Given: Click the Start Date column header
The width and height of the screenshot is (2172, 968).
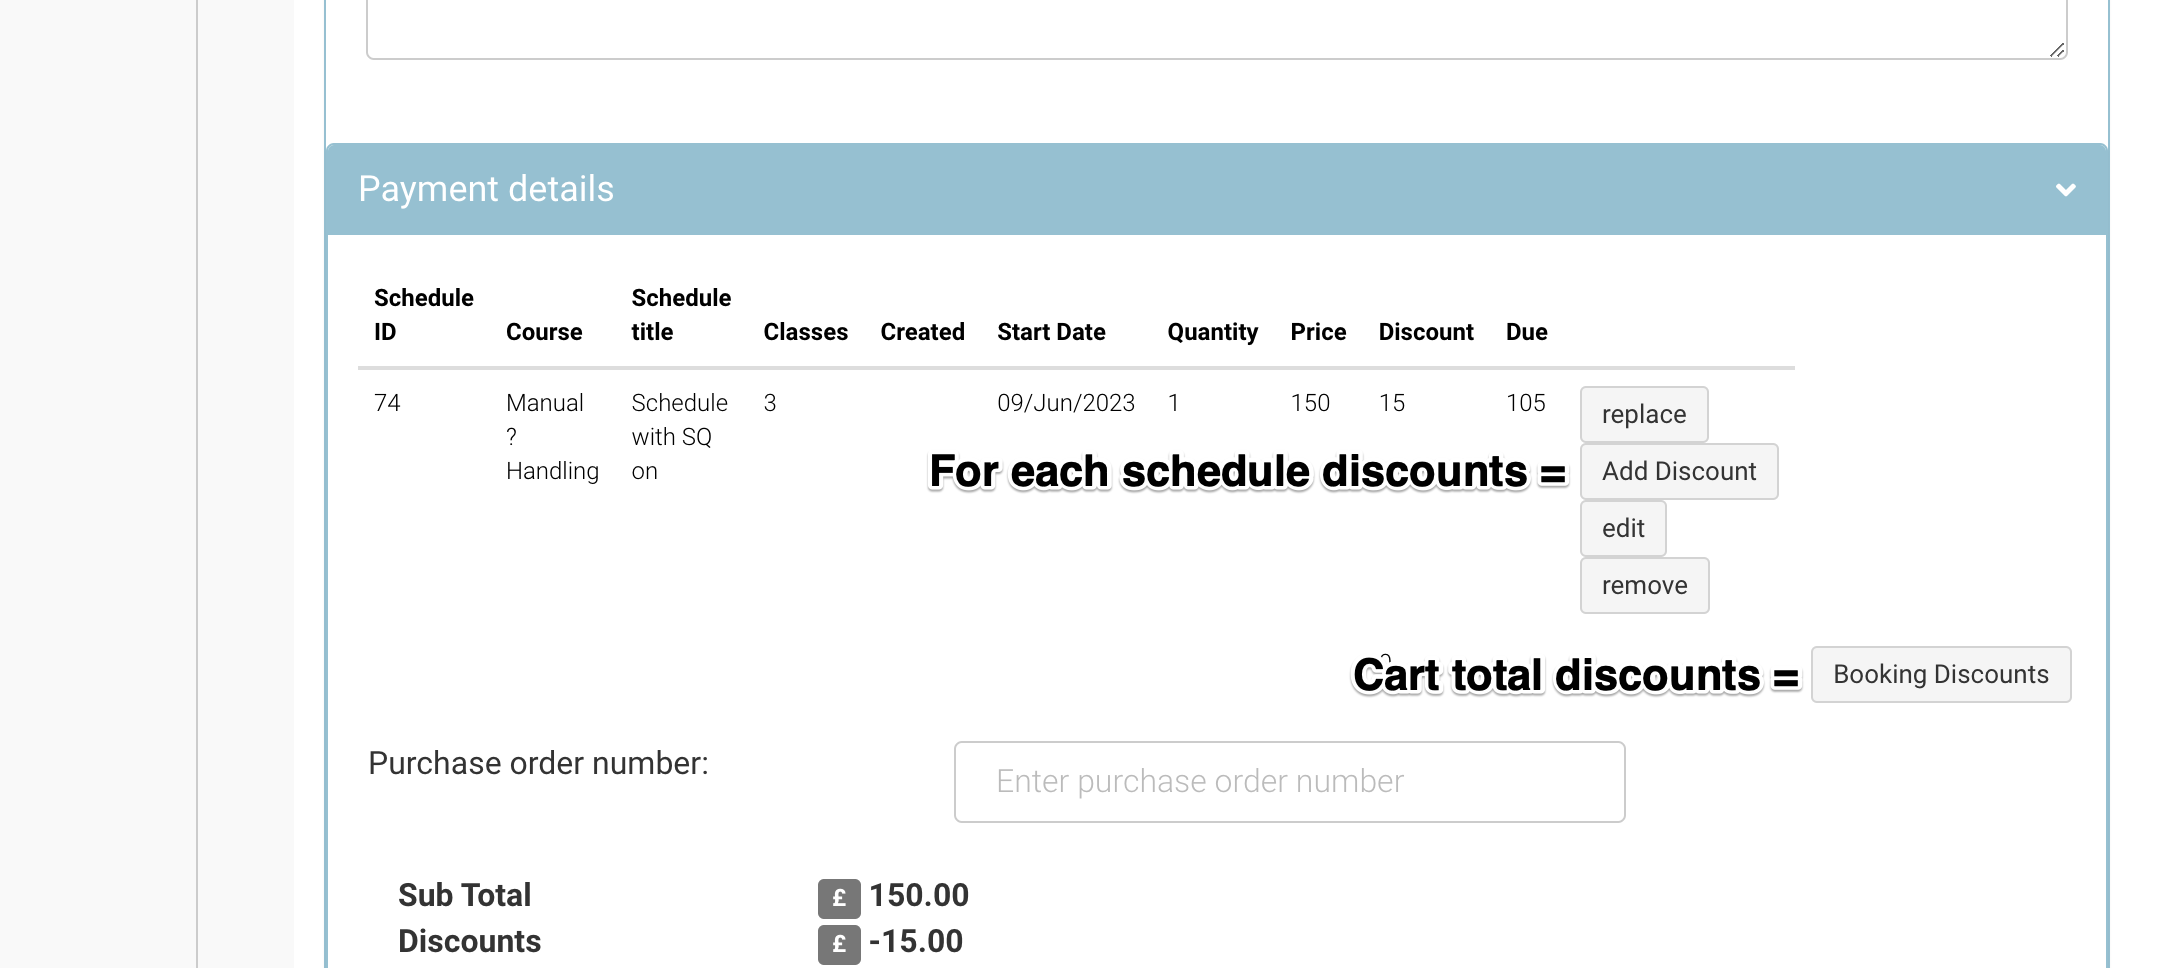Looking at the screenshot, I should tap(1051, 332).
